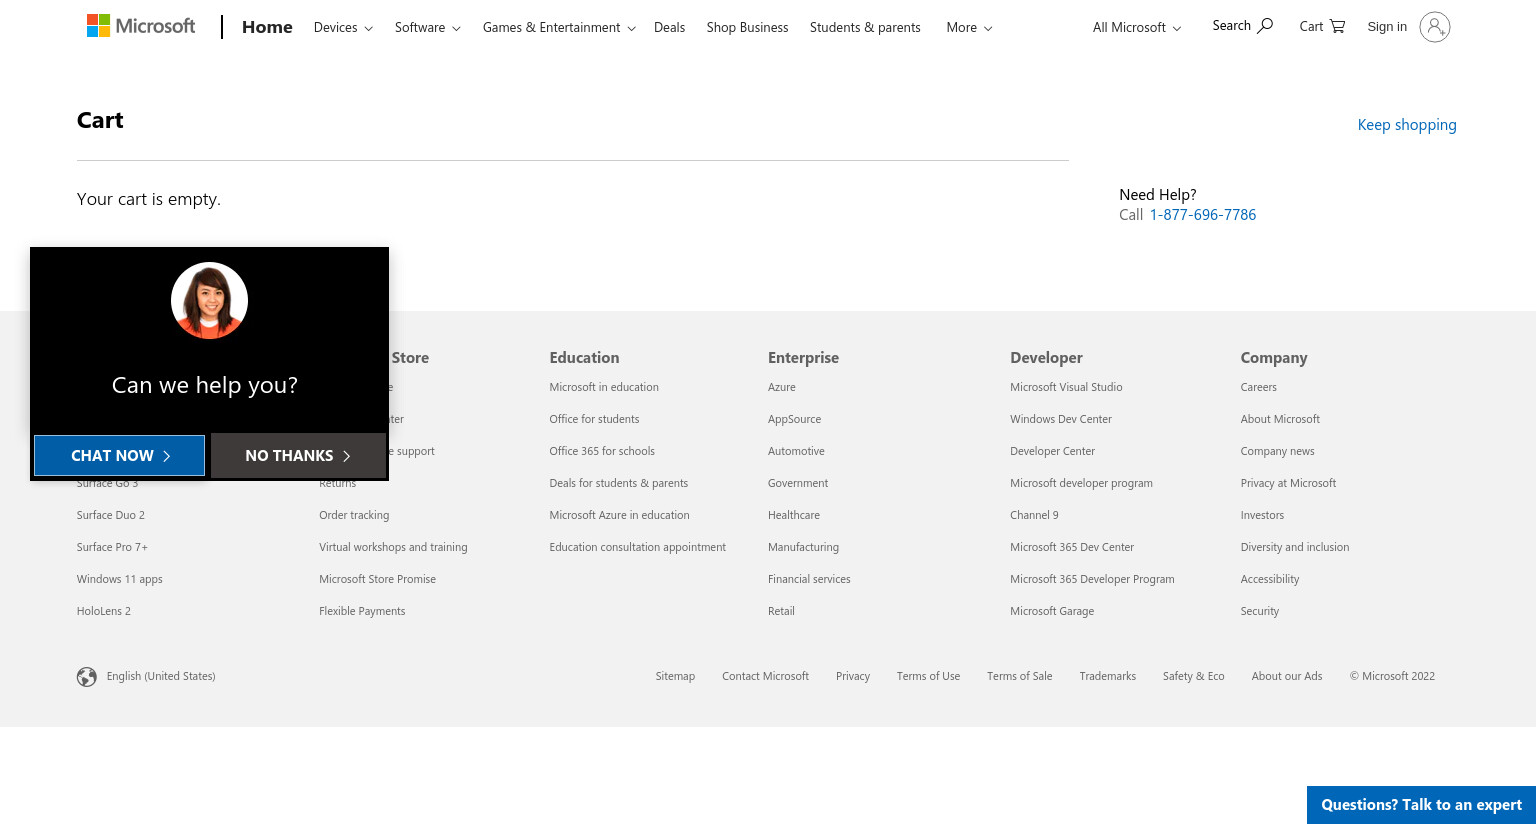The image size is (1536, 824).
Task: Open Channel 9 link
Action: 1034,515
